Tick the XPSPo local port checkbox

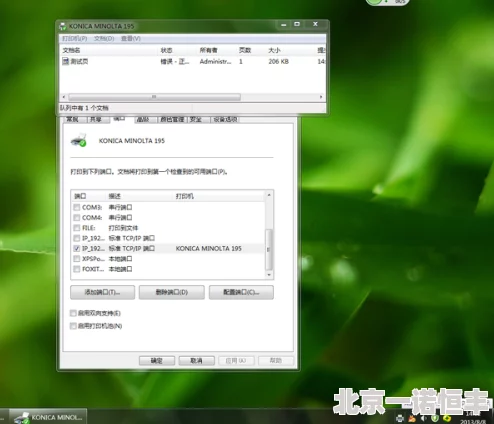coord(77,259)
